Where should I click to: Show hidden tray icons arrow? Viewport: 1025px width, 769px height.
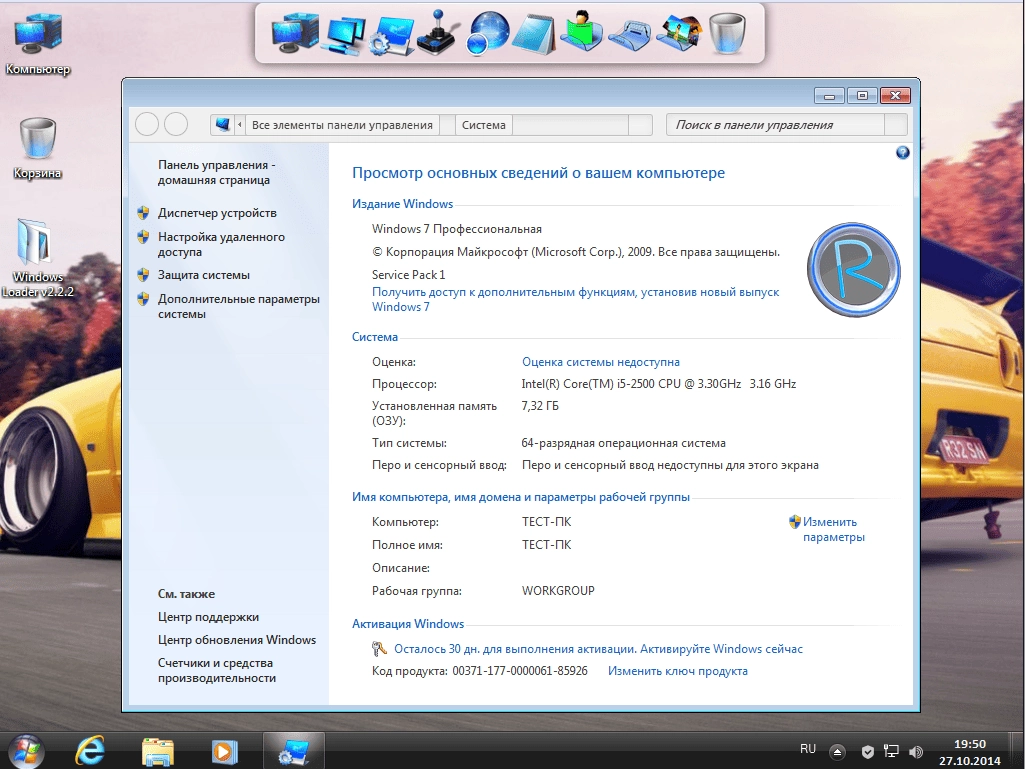(837, 751)
